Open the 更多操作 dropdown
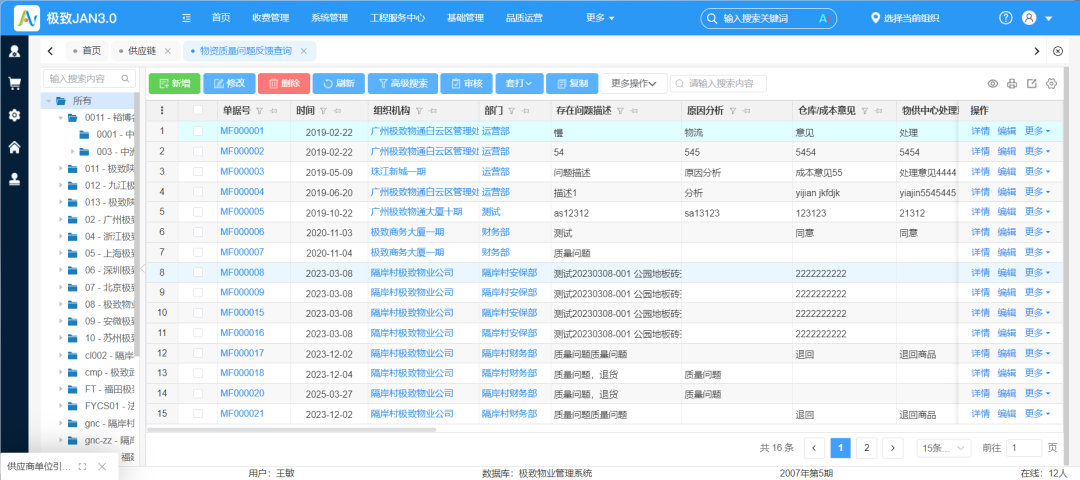This screenshot has height=480, width=1080. [x=634, y=83]
